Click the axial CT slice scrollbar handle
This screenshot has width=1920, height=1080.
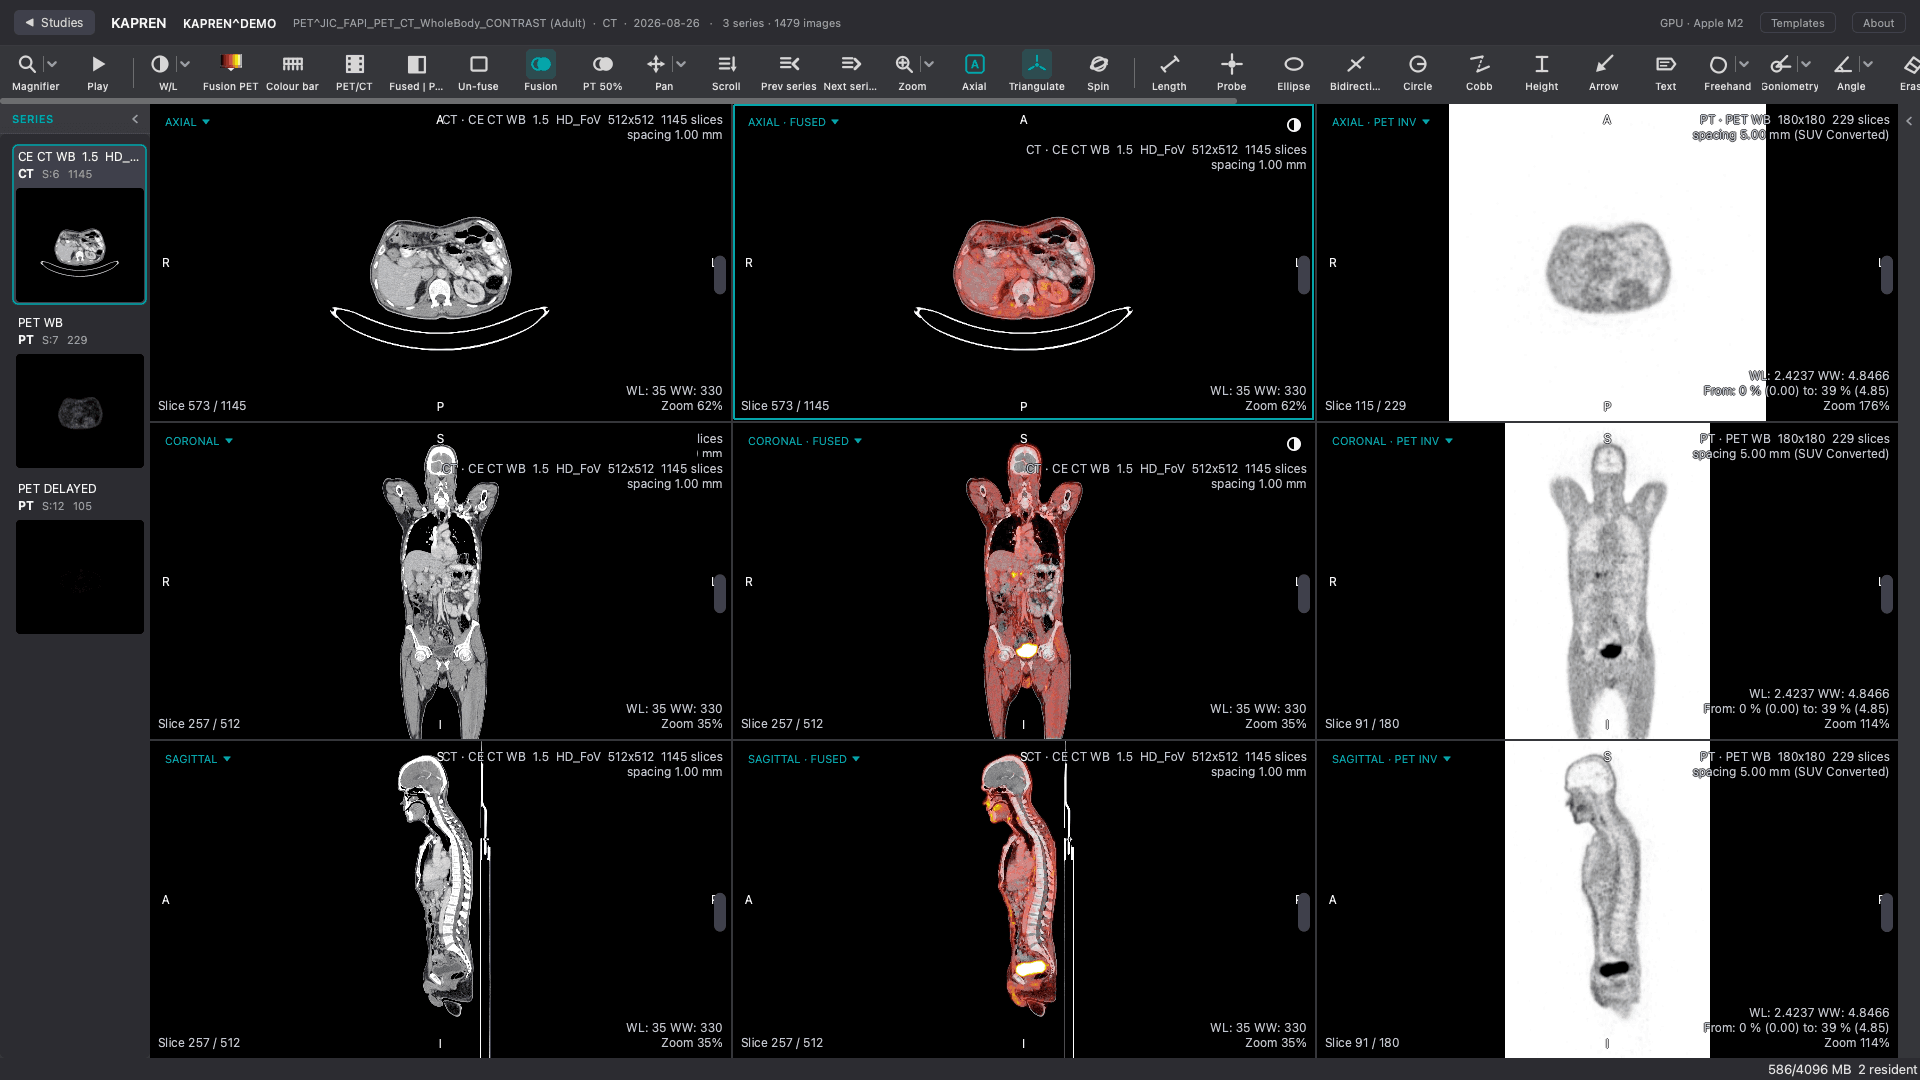pyautogui.click(x=719, y=275)
